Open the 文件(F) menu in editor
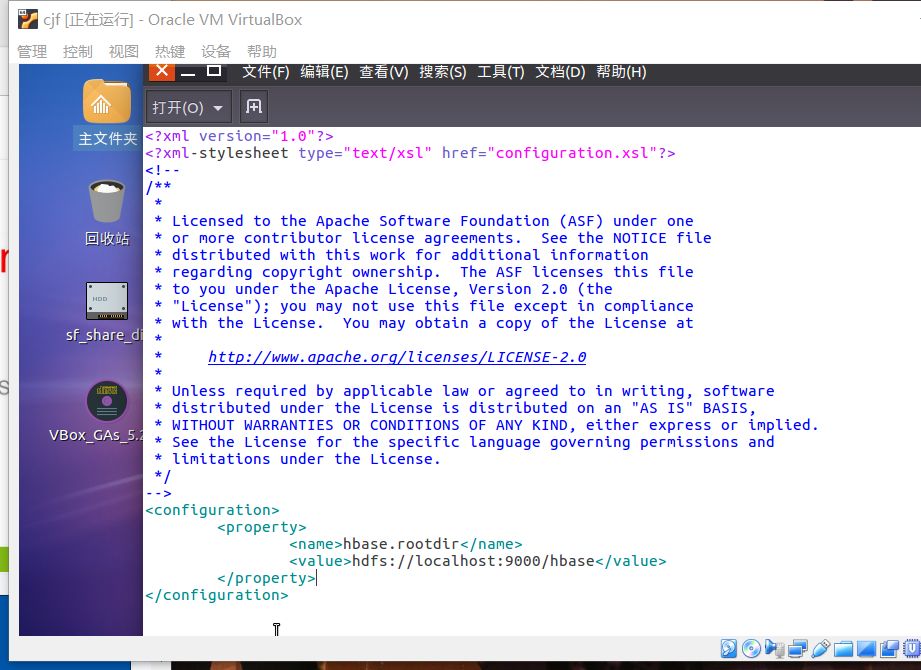This screenshot has height=670, width=921. tap(265, 72)
